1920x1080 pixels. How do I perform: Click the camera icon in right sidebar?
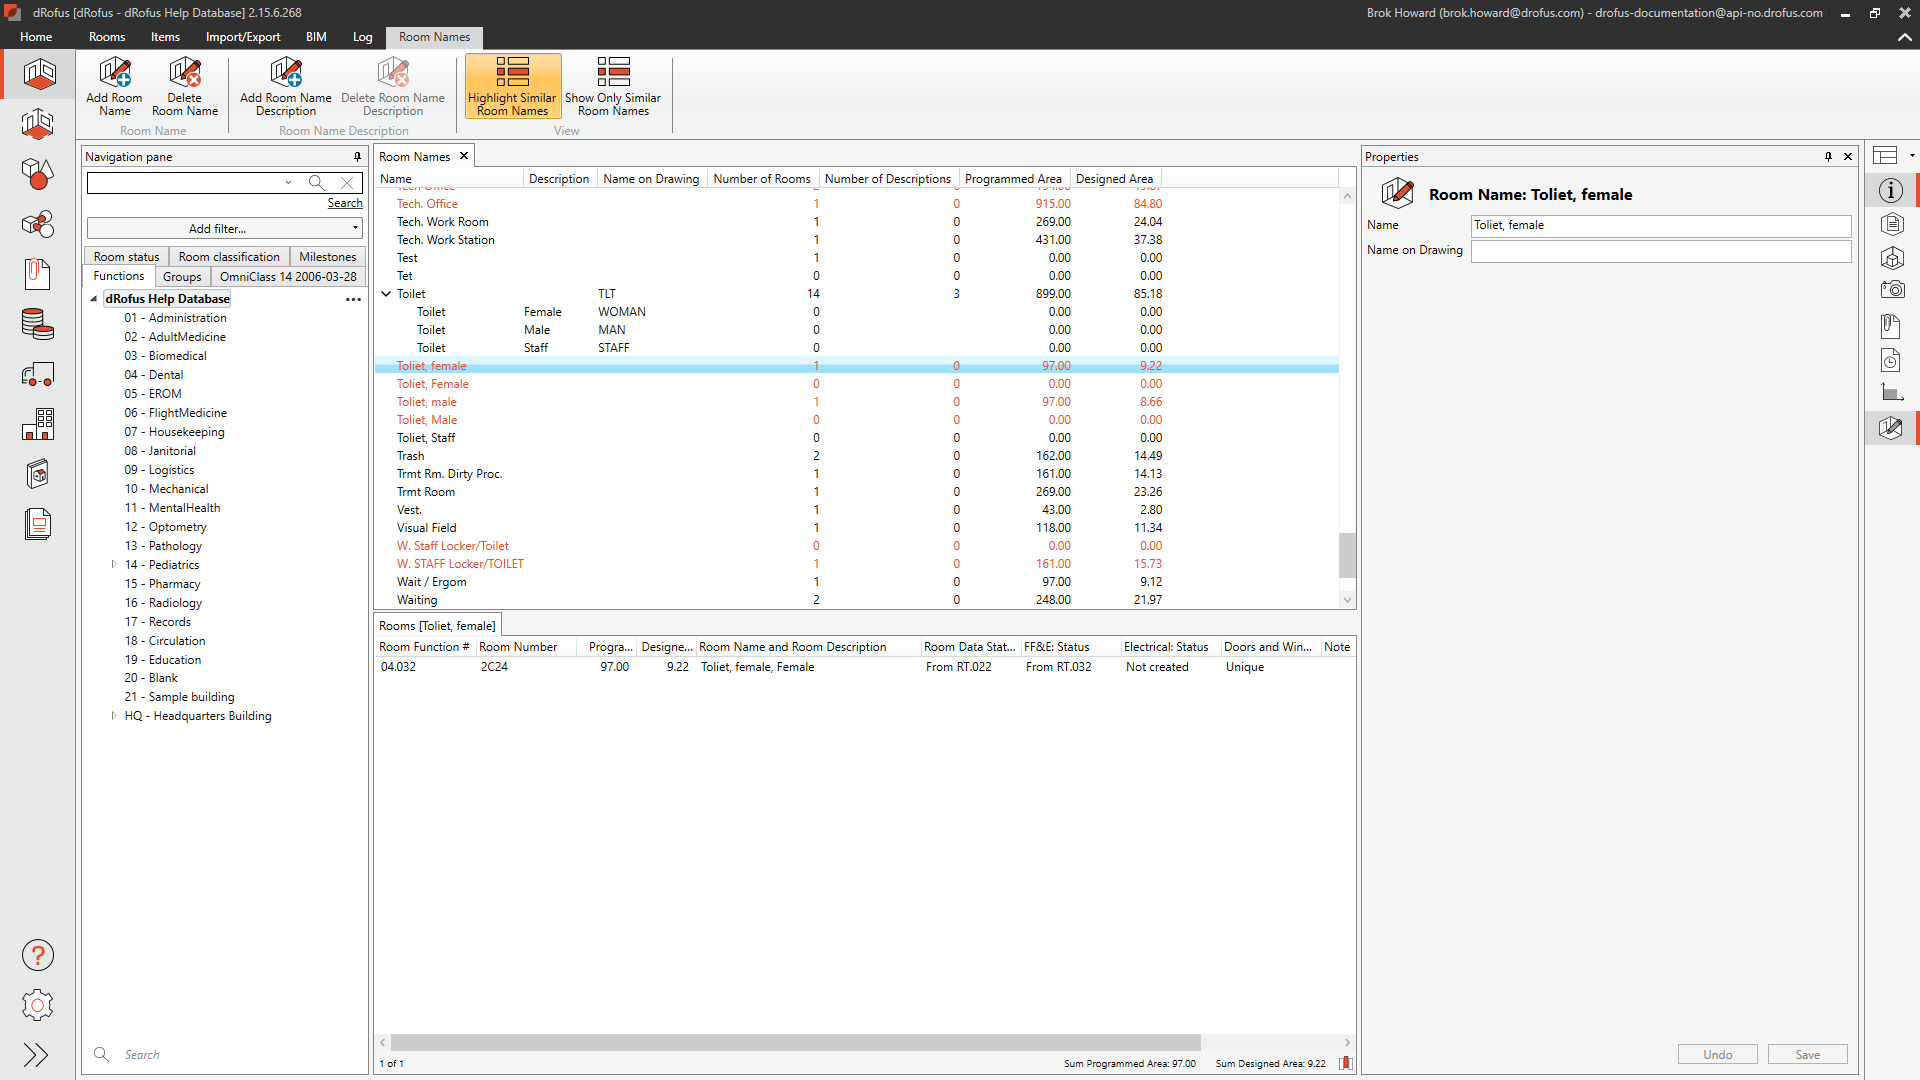(x=1891, y=290)
